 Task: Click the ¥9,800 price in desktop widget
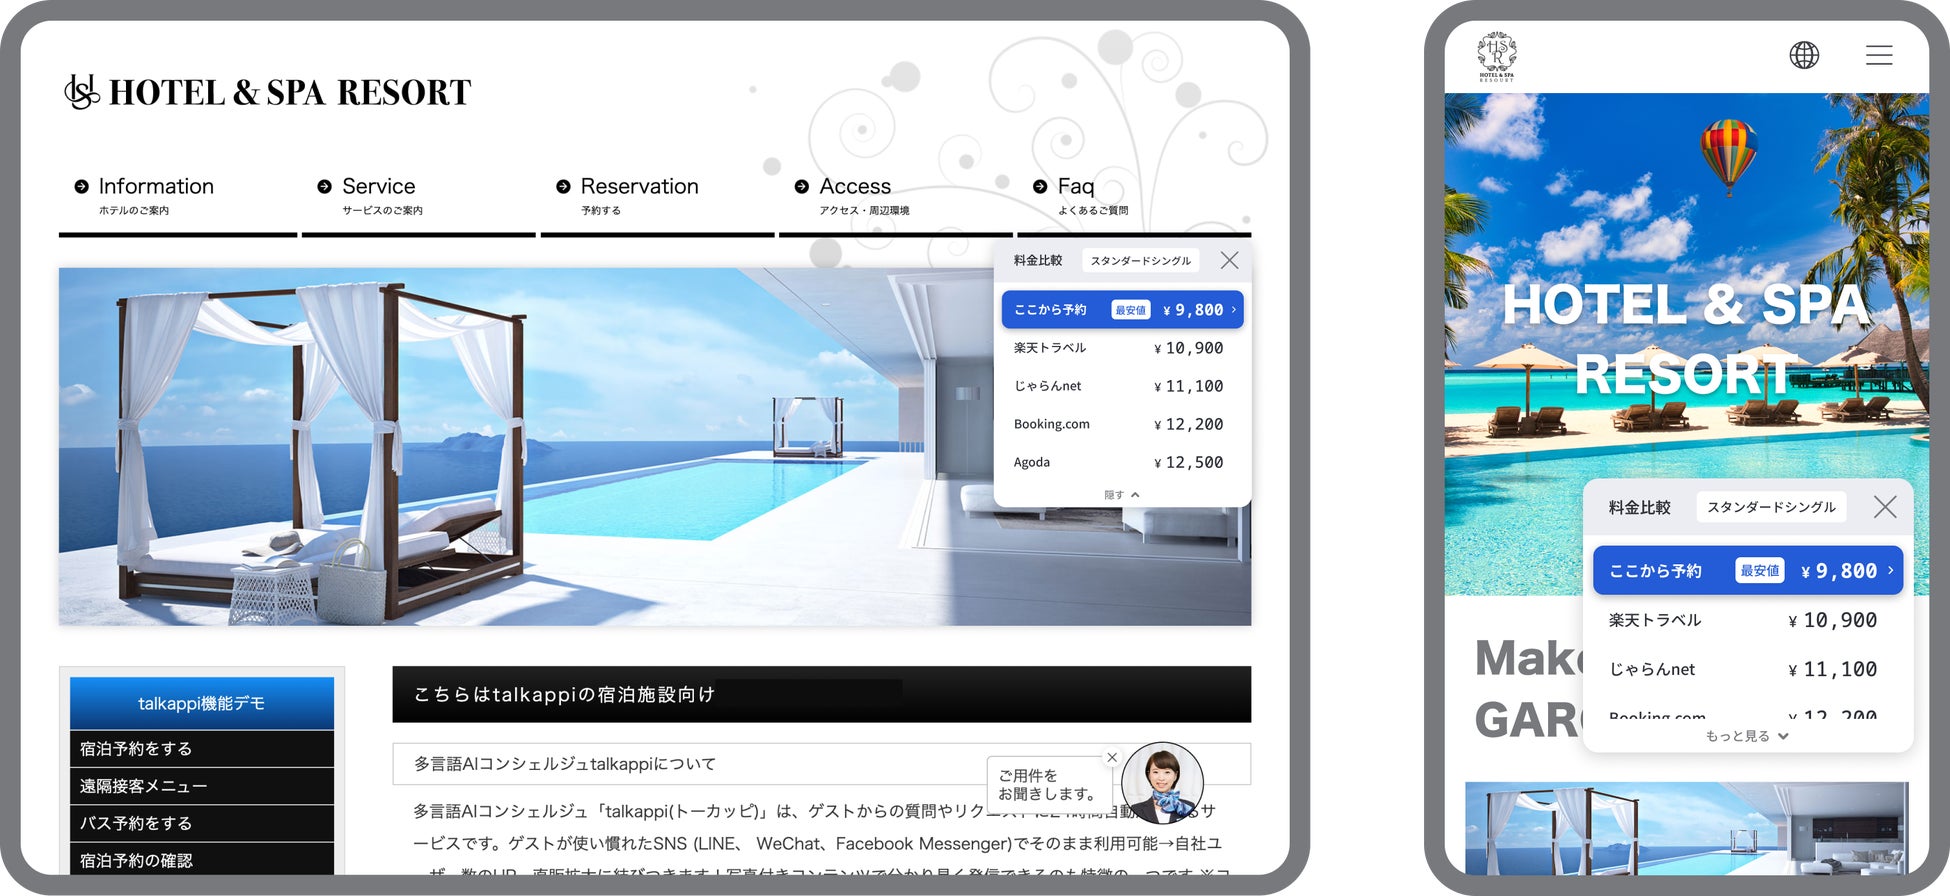pos(1193,310)
